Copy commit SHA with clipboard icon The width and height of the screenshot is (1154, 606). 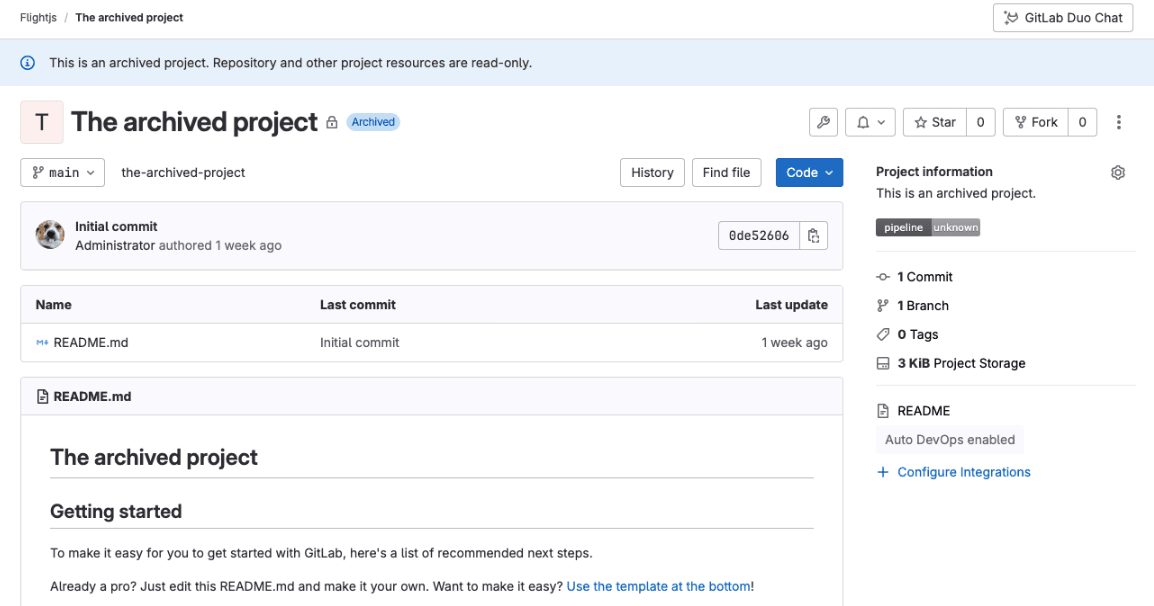(813, 236)
